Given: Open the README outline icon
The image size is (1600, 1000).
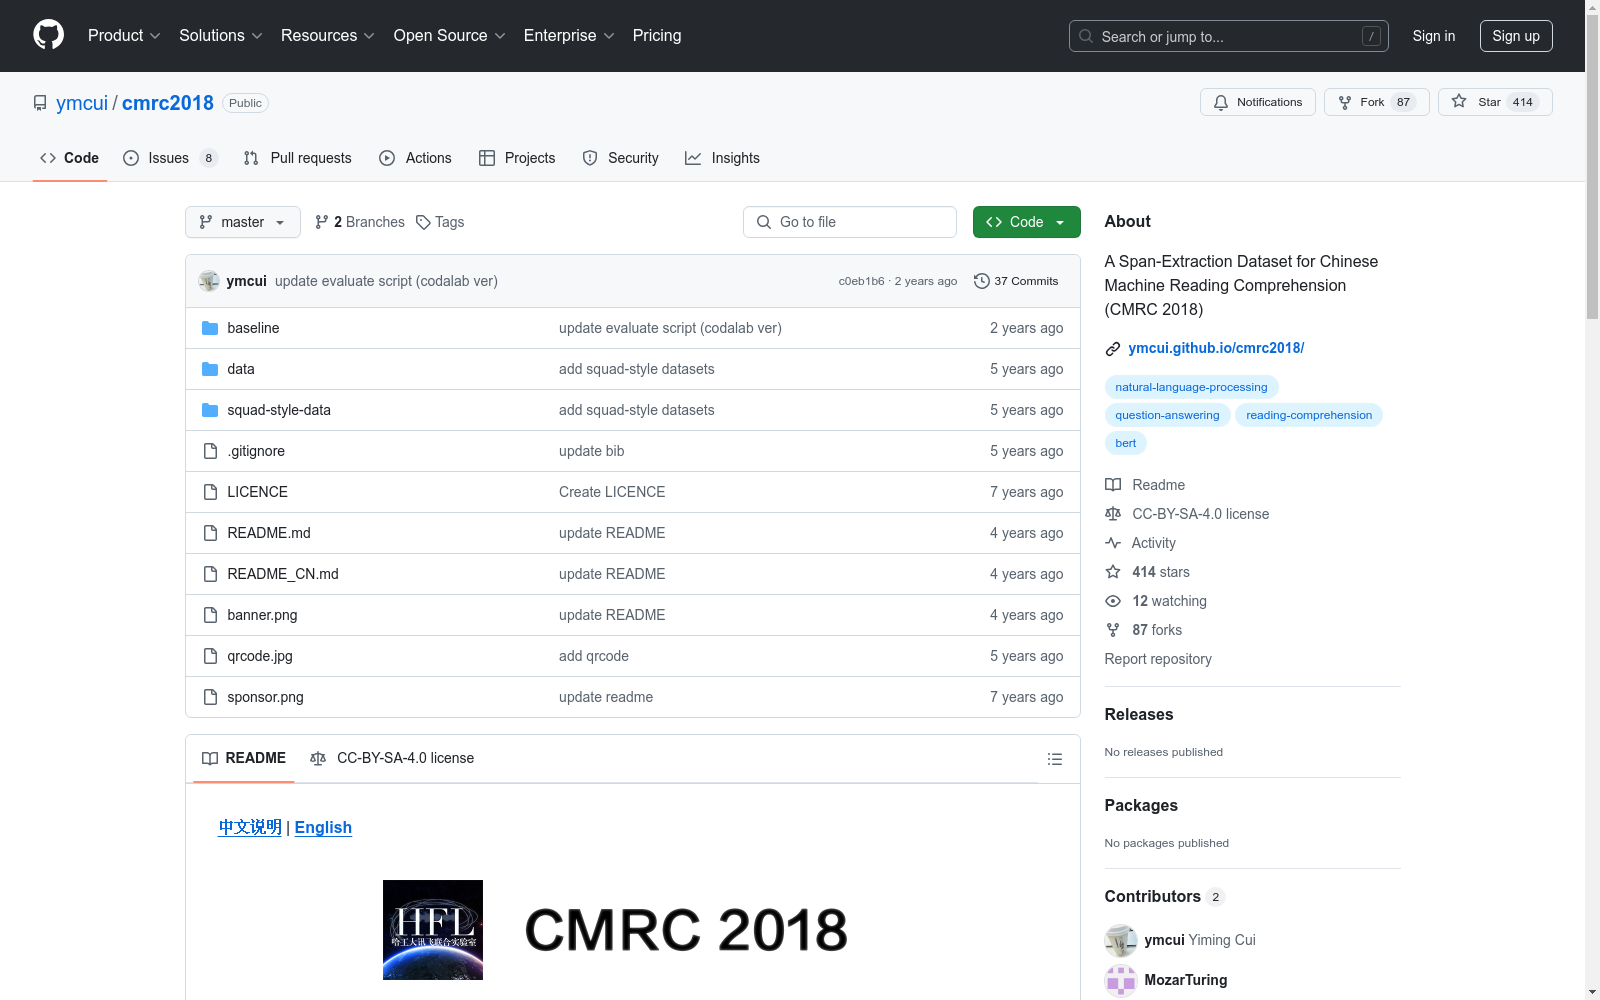Looking at the screenshot, I should click(x=1054, y=759).
